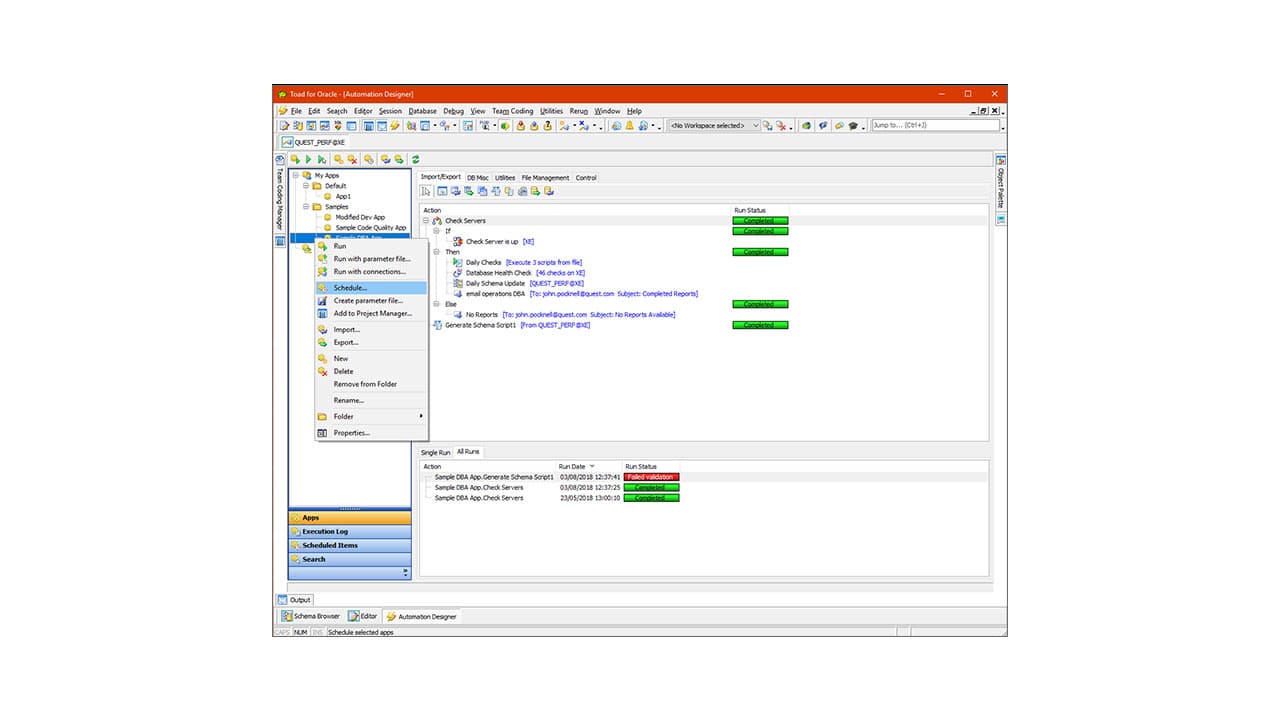The width and height of the screenshot is (1280, 720).
Task: Click the green Execute play icon in the apps toolbar
Action: (x=309, y=160)
